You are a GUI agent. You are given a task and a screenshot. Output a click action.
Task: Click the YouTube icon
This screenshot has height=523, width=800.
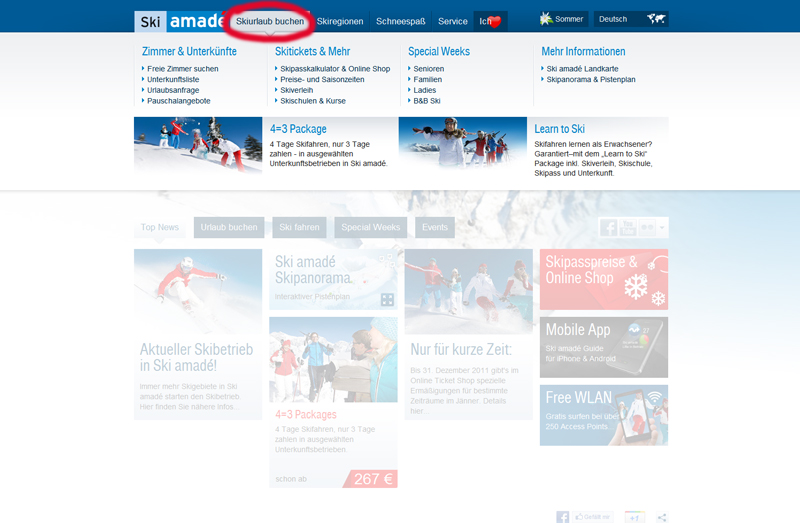coord(628,228)
